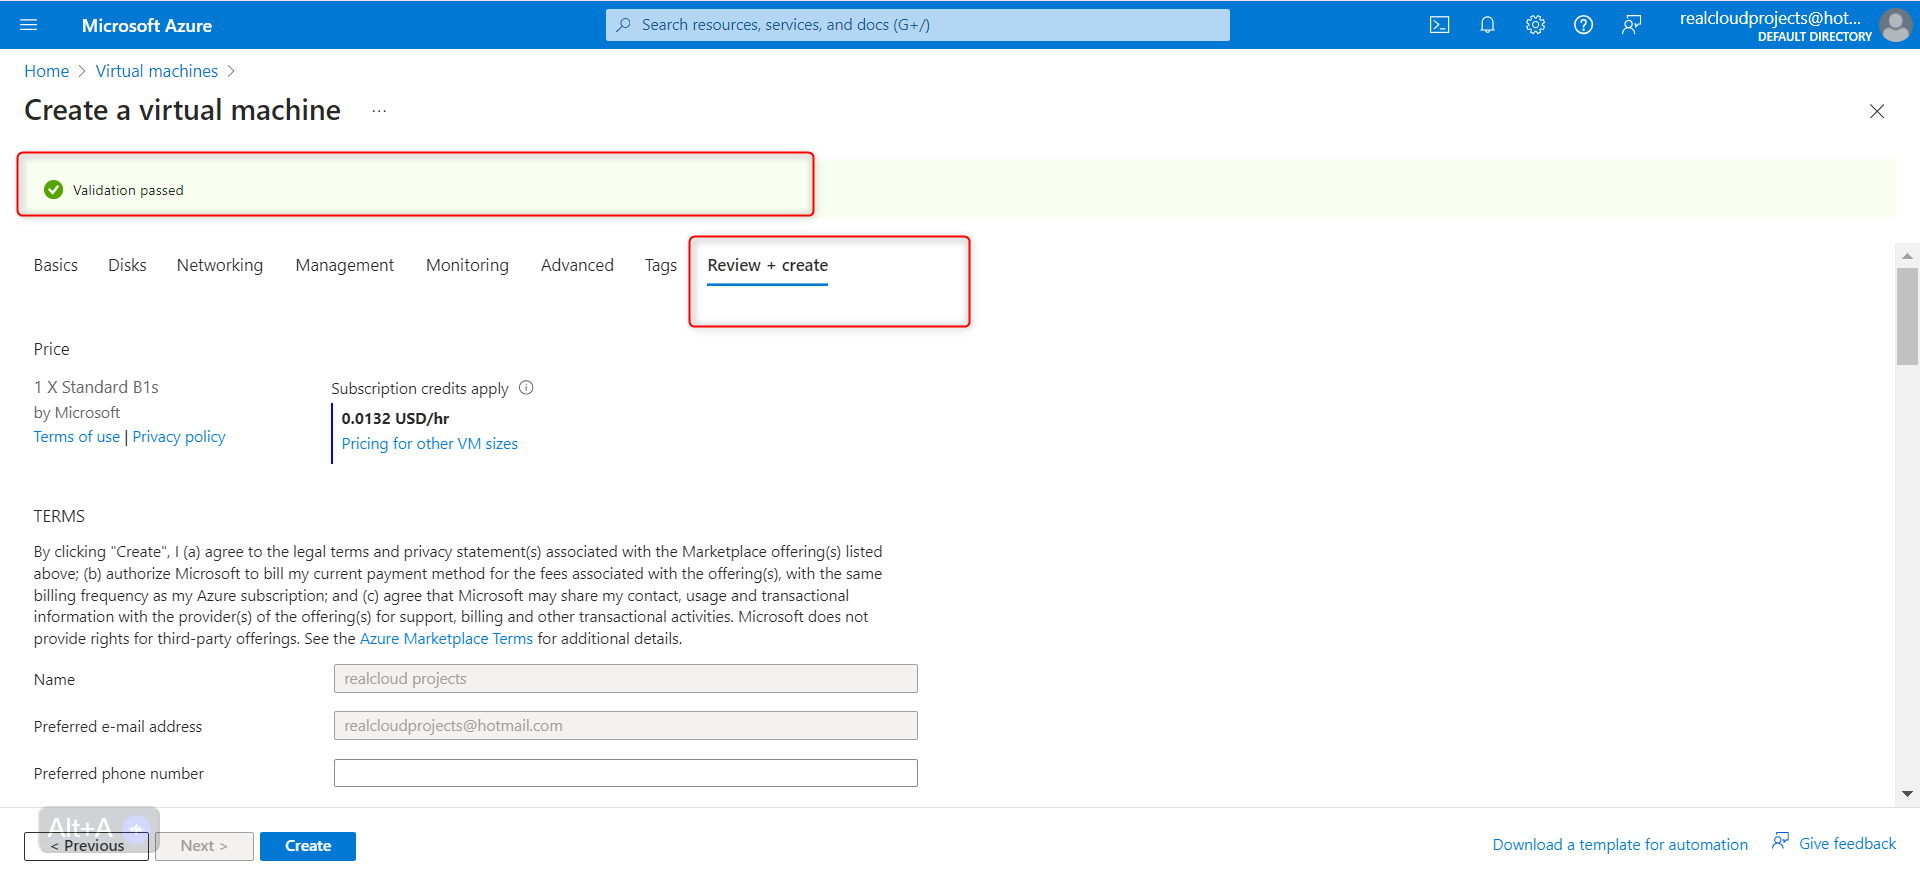Click the by Microsoft text
1920x890 pixels.
pos(77,412)
